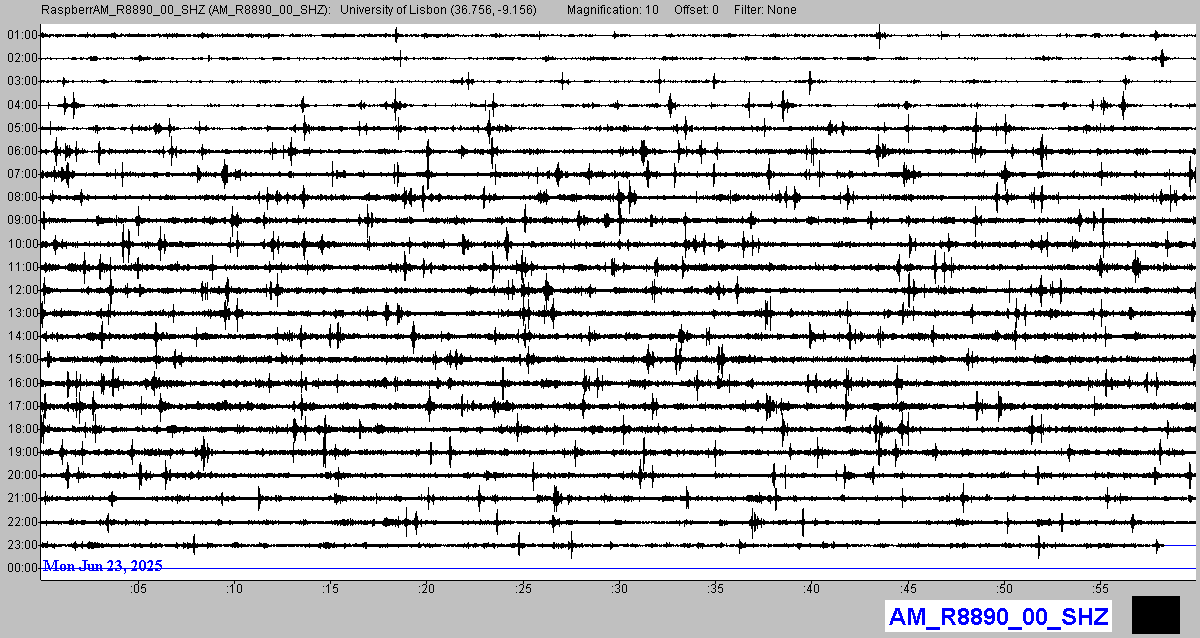This screenshot has width=1200, height=638.
Task: Click the Mon Jun 23, 2025 date text
Action: [102, 566]
